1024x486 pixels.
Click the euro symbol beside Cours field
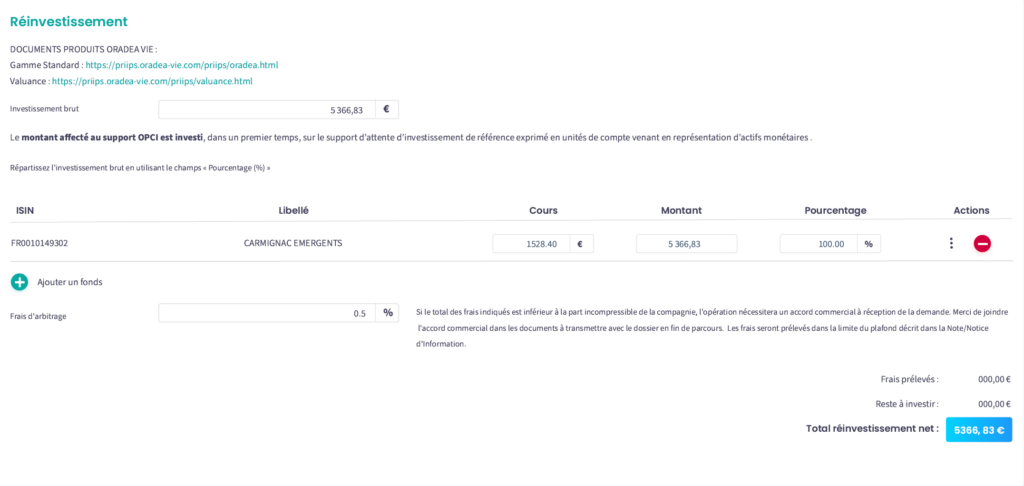point(581,243)
